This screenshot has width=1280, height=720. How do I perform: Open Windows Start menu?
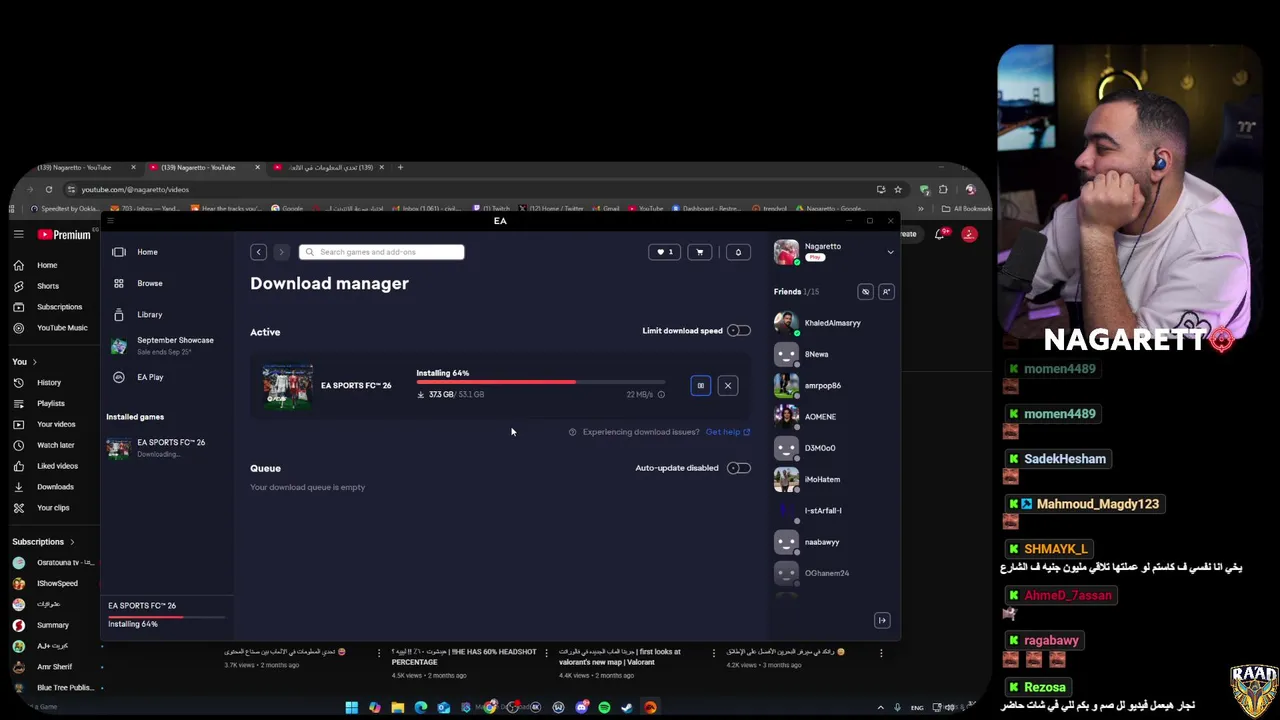tap(352, 708)
